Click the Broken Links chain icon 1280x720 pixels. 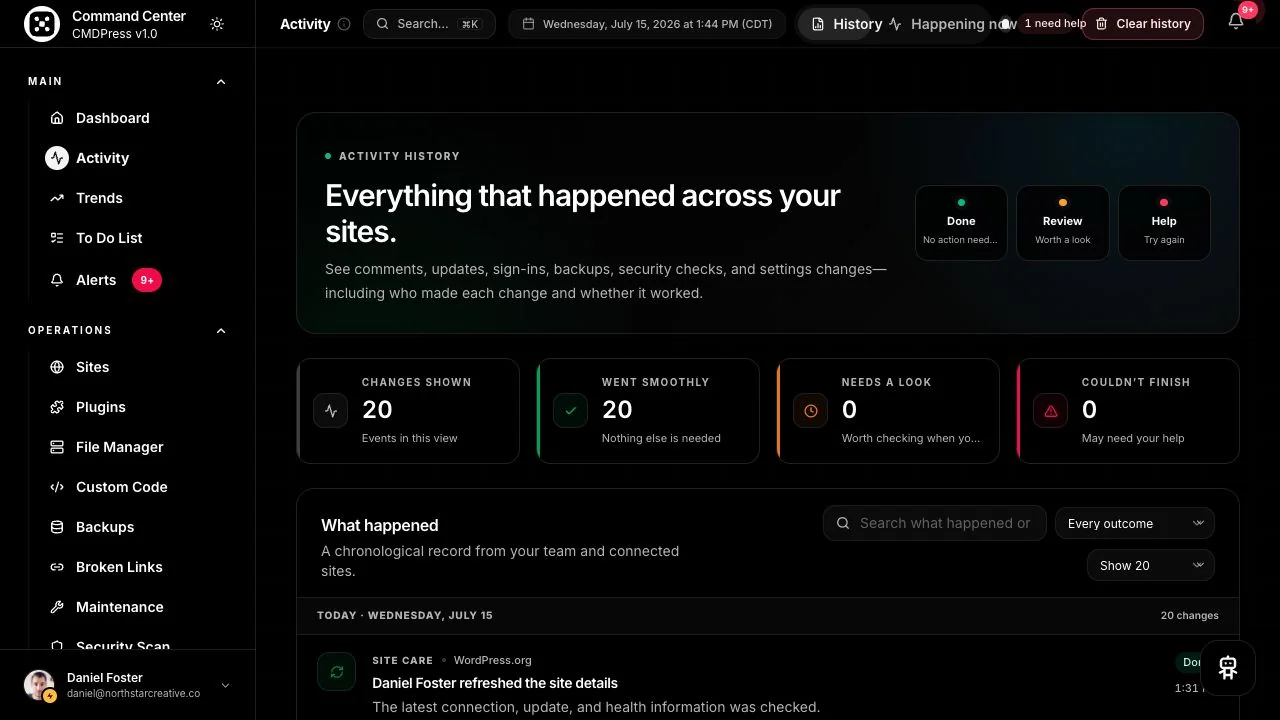57,567
